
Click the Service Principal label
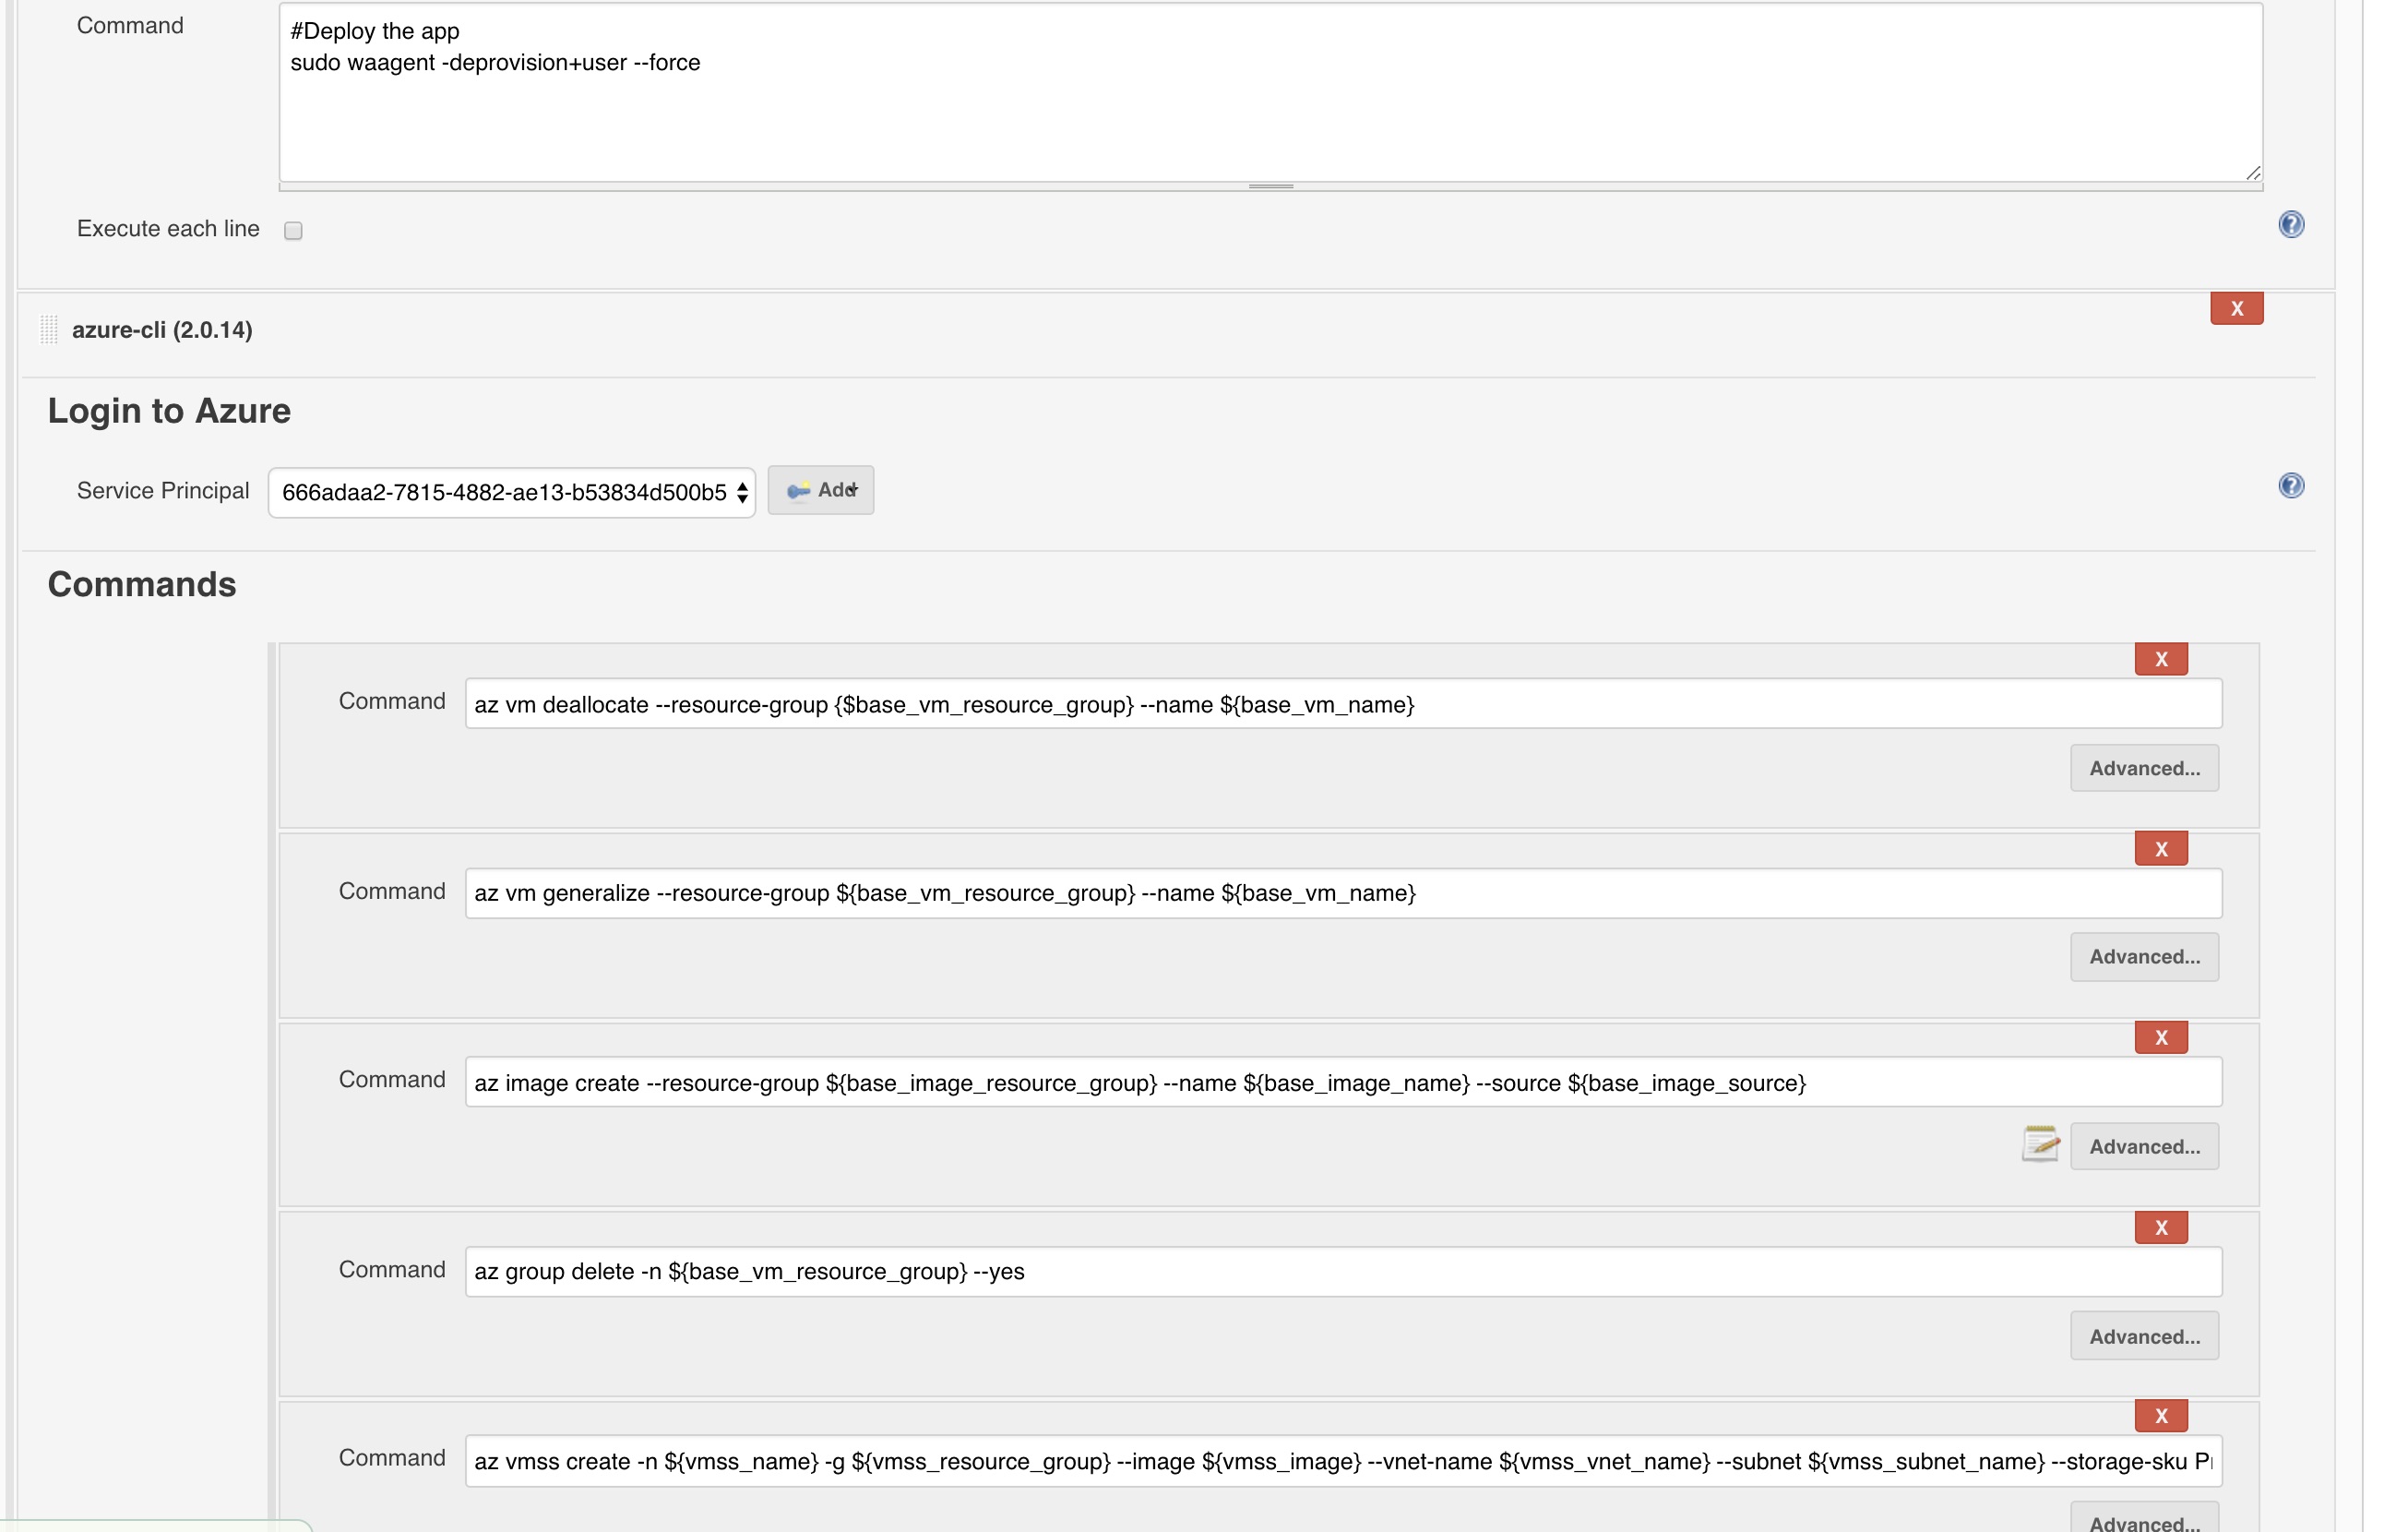click(163, 491)
